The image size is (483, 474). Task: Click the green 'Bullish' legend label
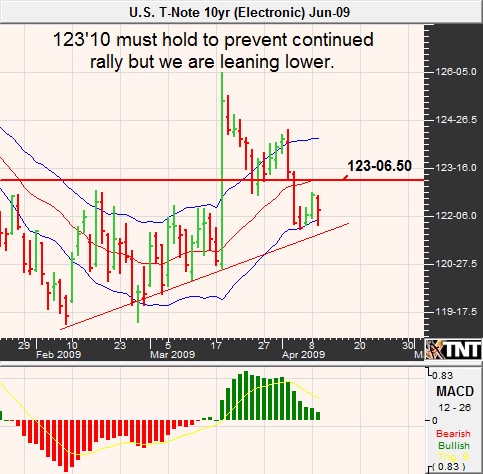454,445
